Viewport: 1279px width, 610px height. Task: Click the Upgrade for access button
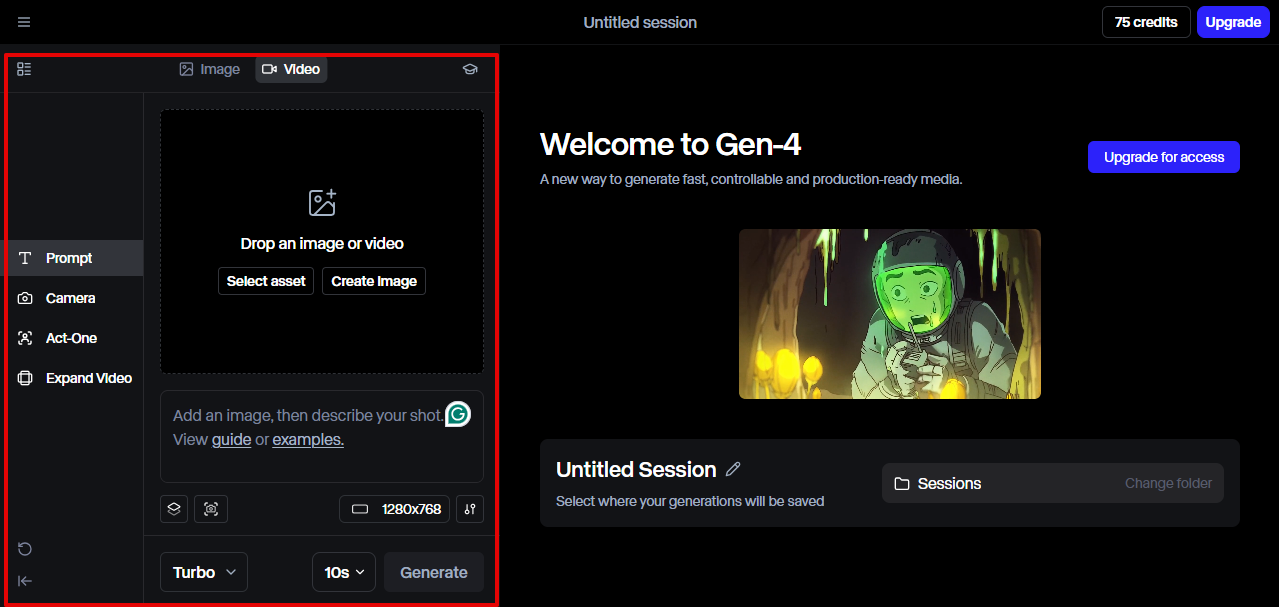click(1163, 157)
